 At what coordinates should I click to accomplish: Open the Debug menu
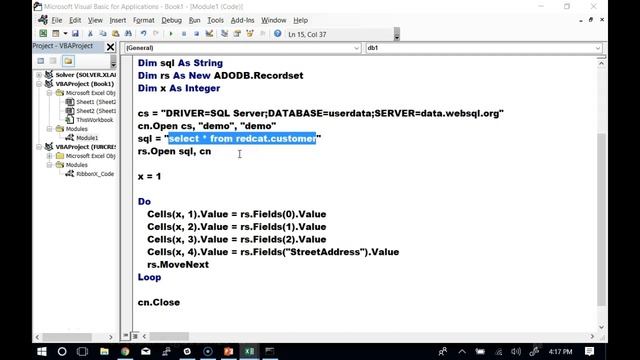[171, 20]
